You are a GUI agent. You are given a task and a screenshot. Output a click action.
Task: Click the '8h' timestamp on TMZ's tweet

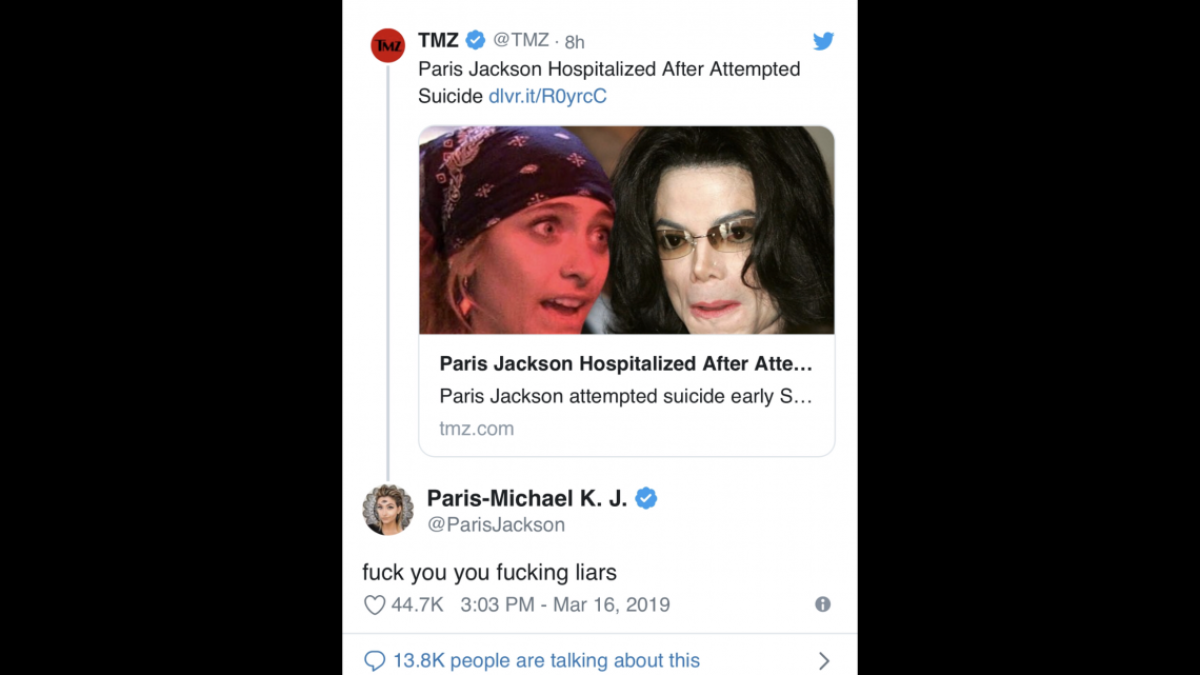(x=576, y=41)
